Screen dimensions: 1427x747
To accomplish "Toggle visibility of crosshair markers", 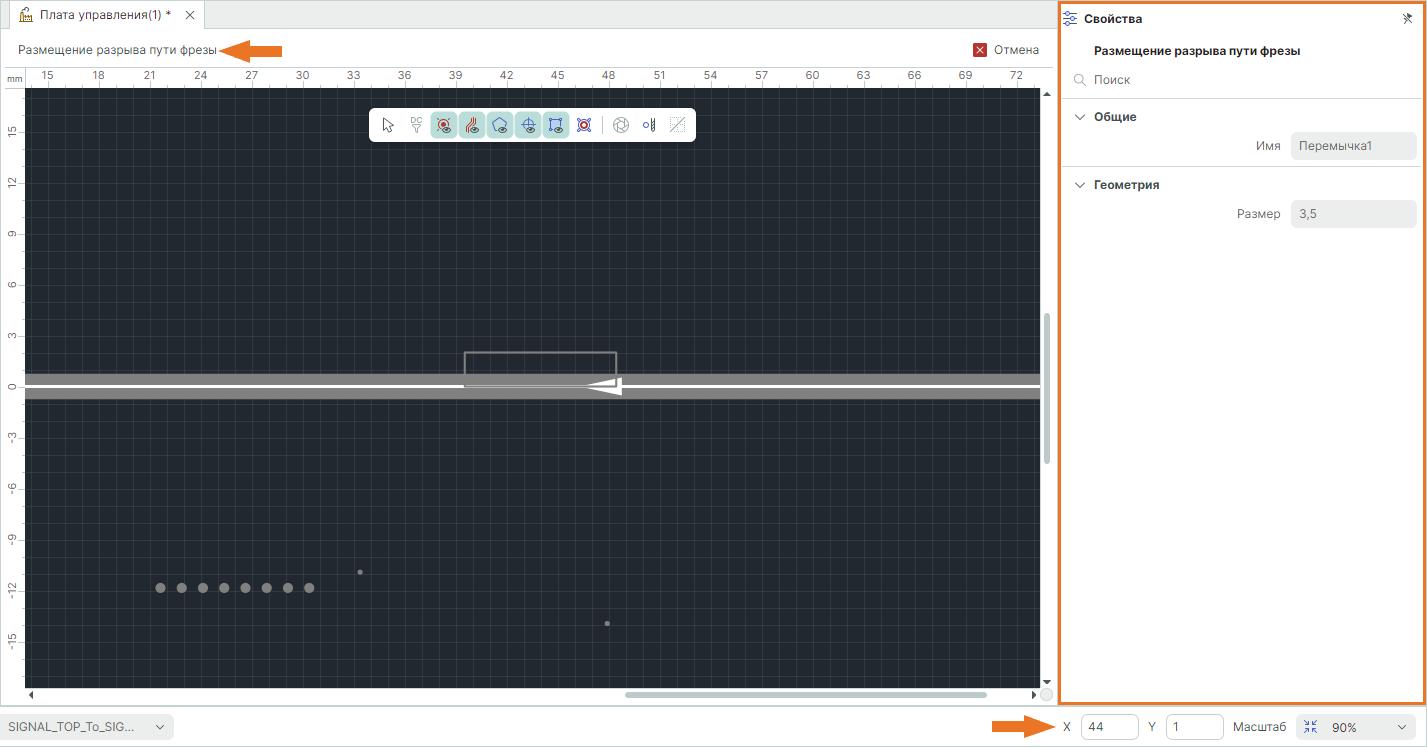I will (528, 125).
